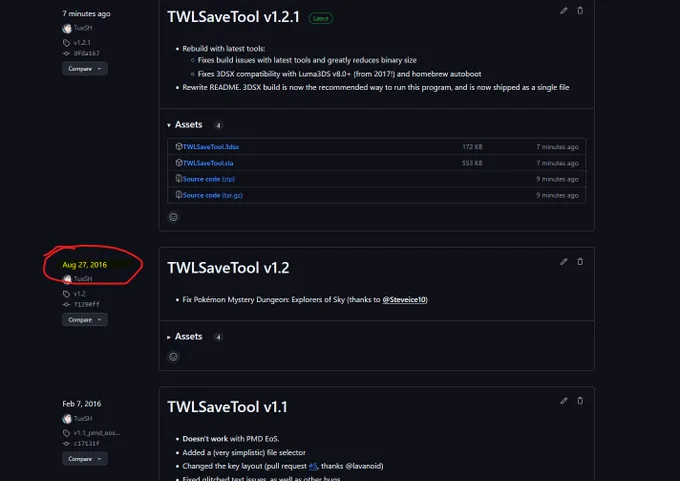Open commit 71290ff
Image resolution: width=680 pixels, height=481 pixels.
(86, 304)
